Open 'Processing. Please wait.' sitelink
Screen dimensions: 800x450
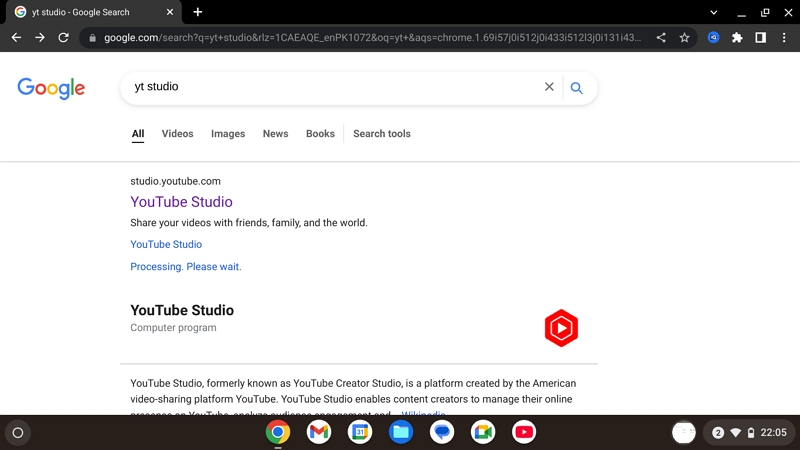(x=186, y=267)
